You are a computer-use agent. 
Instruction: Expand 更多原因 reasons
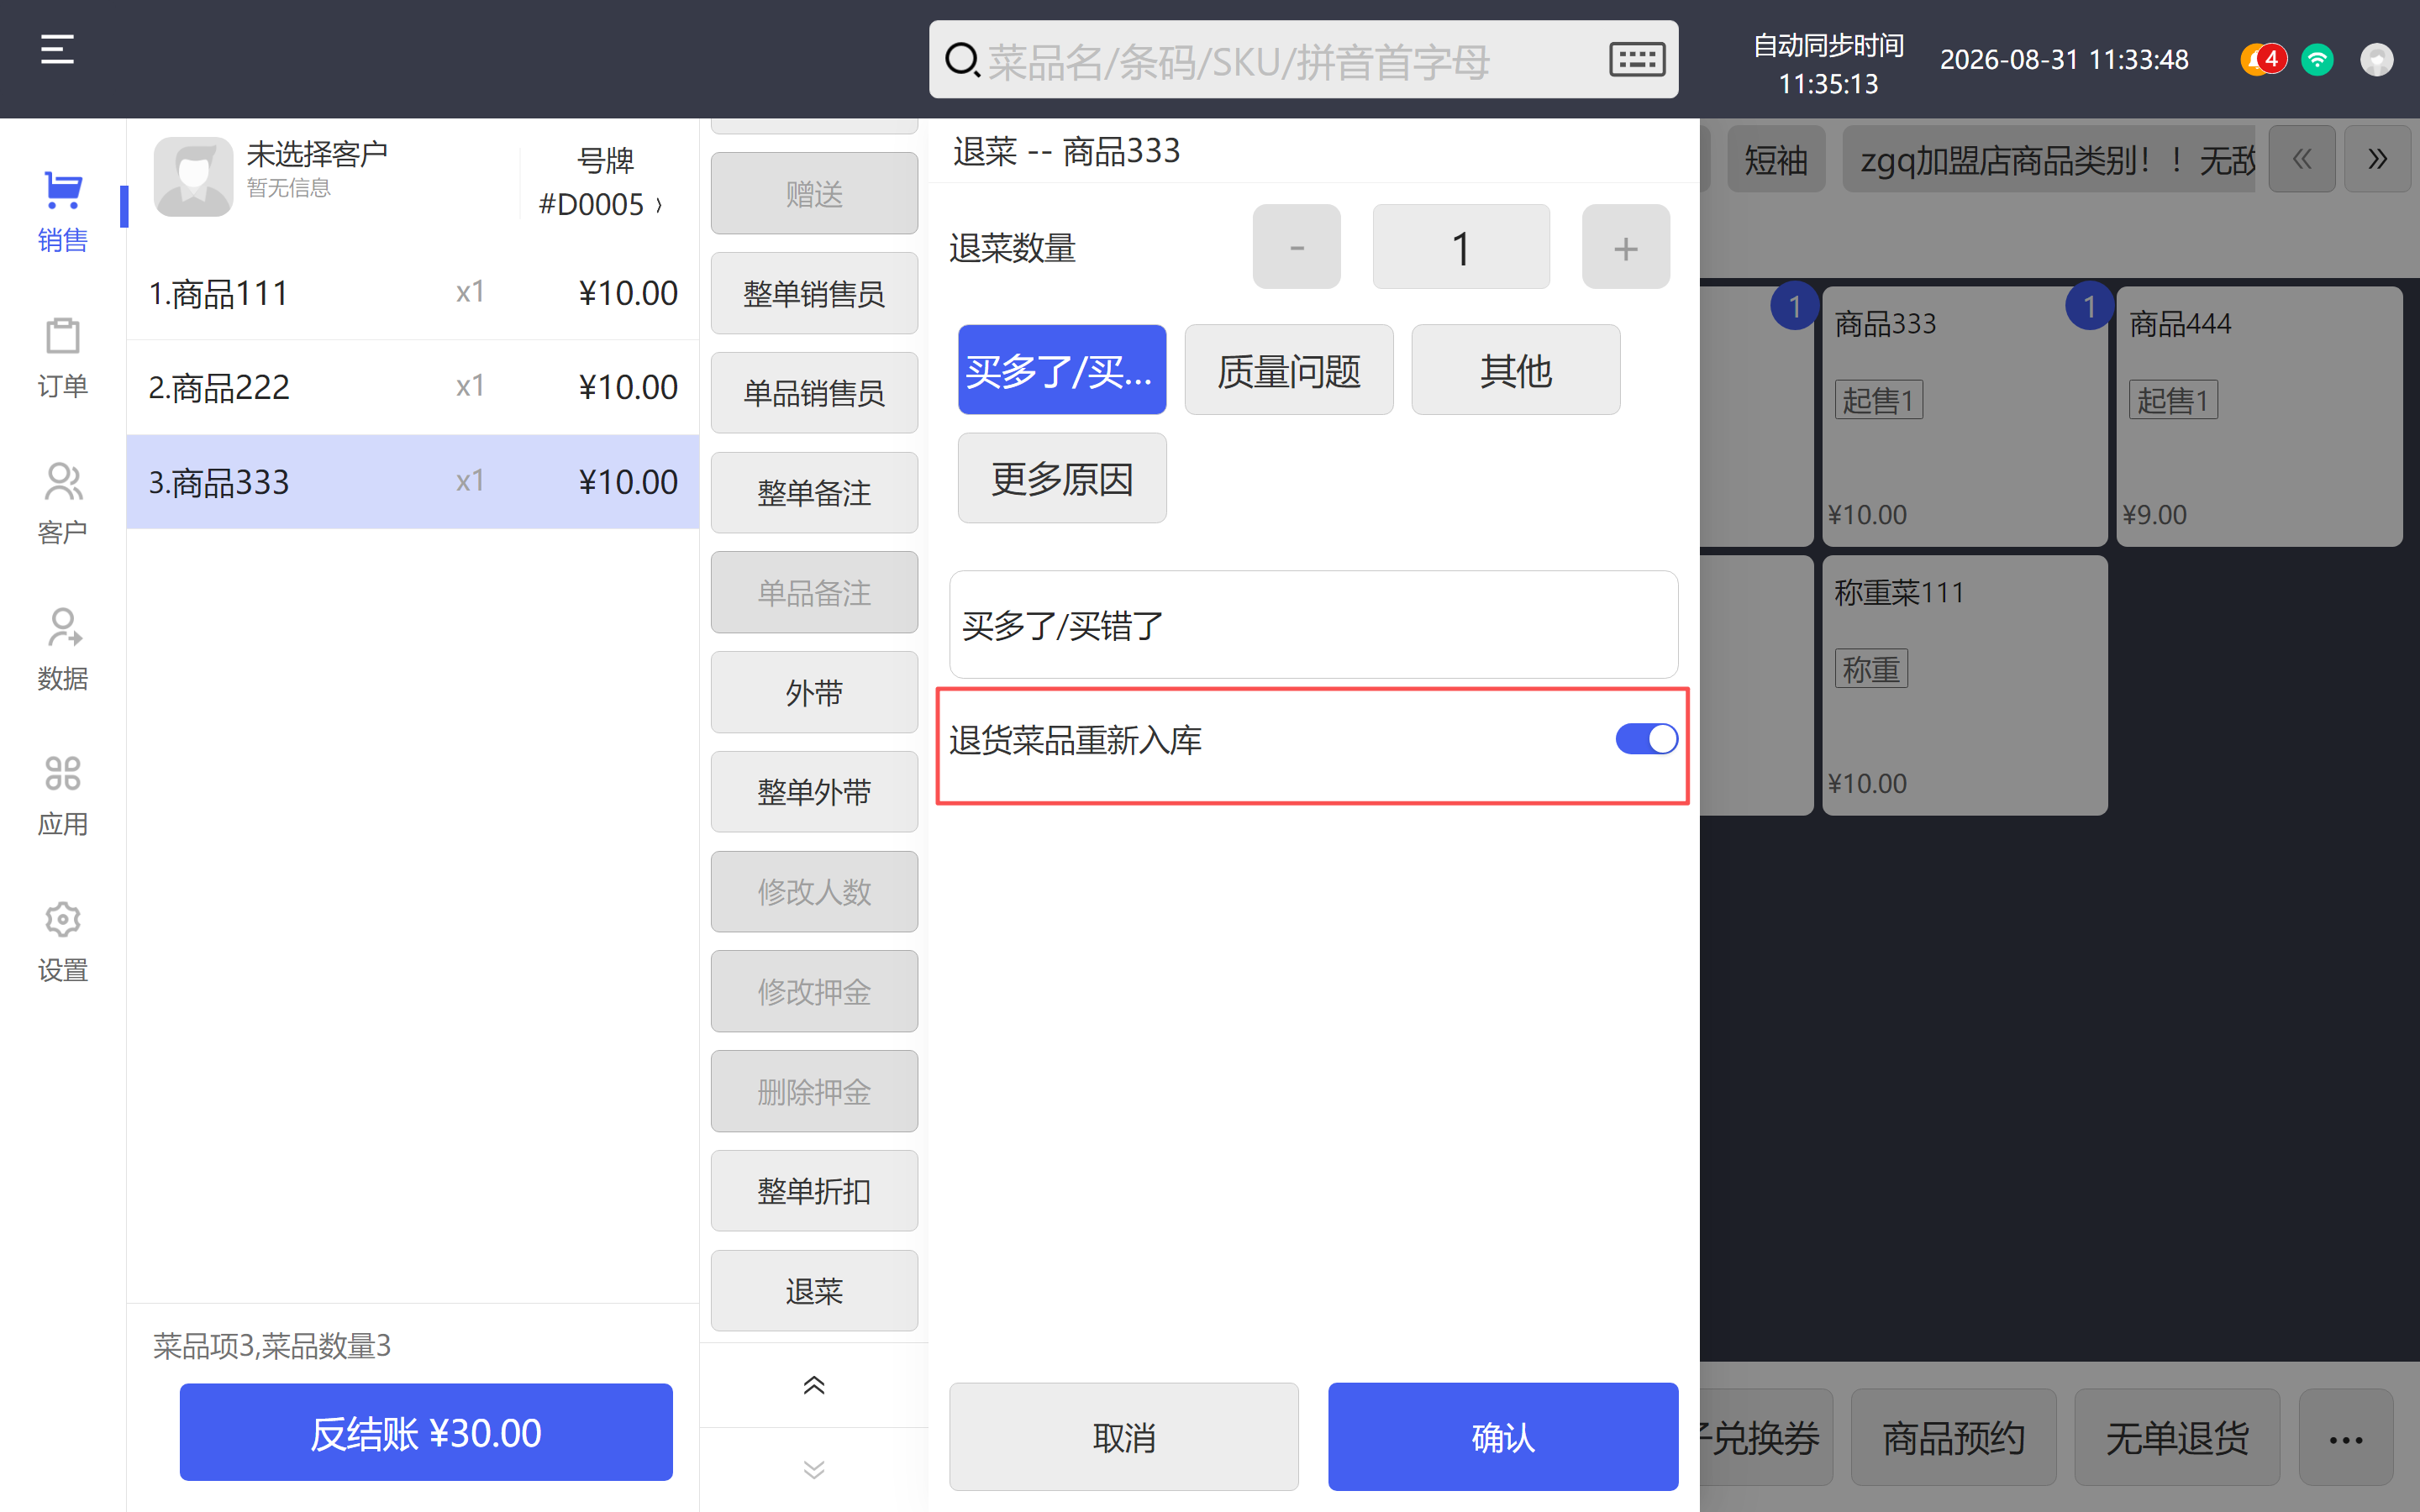coord(1062,478)
